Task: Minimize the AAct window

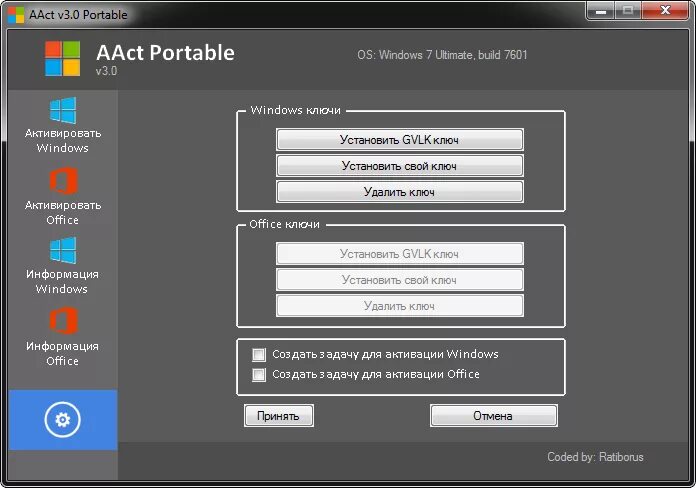Action: click(x=601, y=11)
